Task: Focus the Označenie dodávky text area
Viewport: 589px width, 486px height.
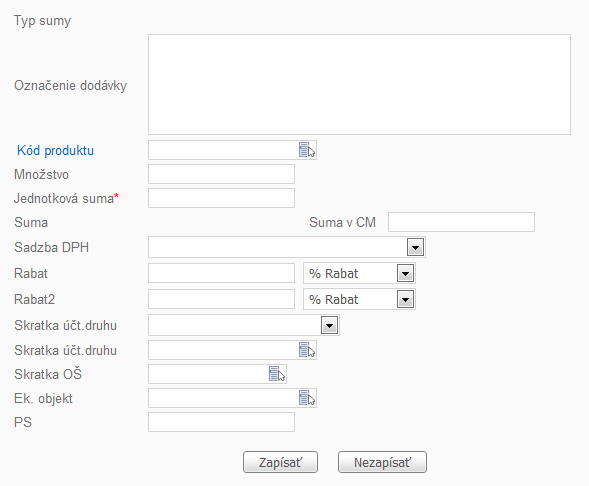Action: 359,85
